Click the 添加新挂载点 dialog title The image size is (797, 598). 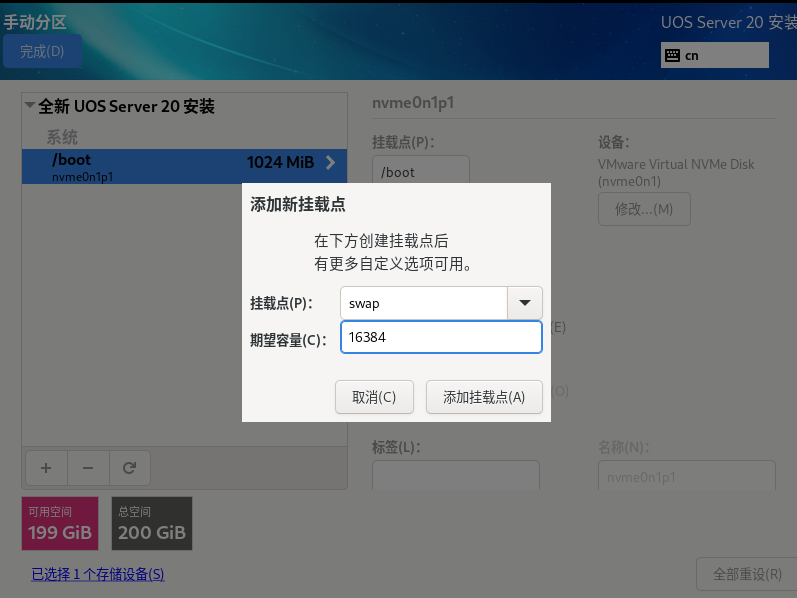click(x=298, y=204)
